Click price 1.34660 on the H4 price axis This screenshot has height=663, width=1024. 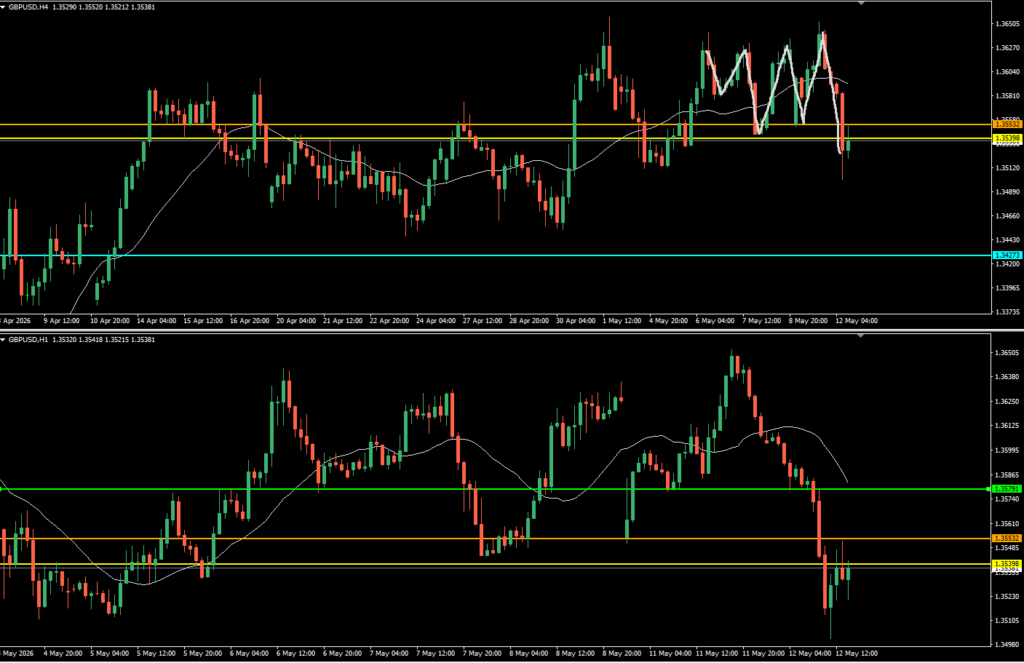click(x=1007, y=216)
